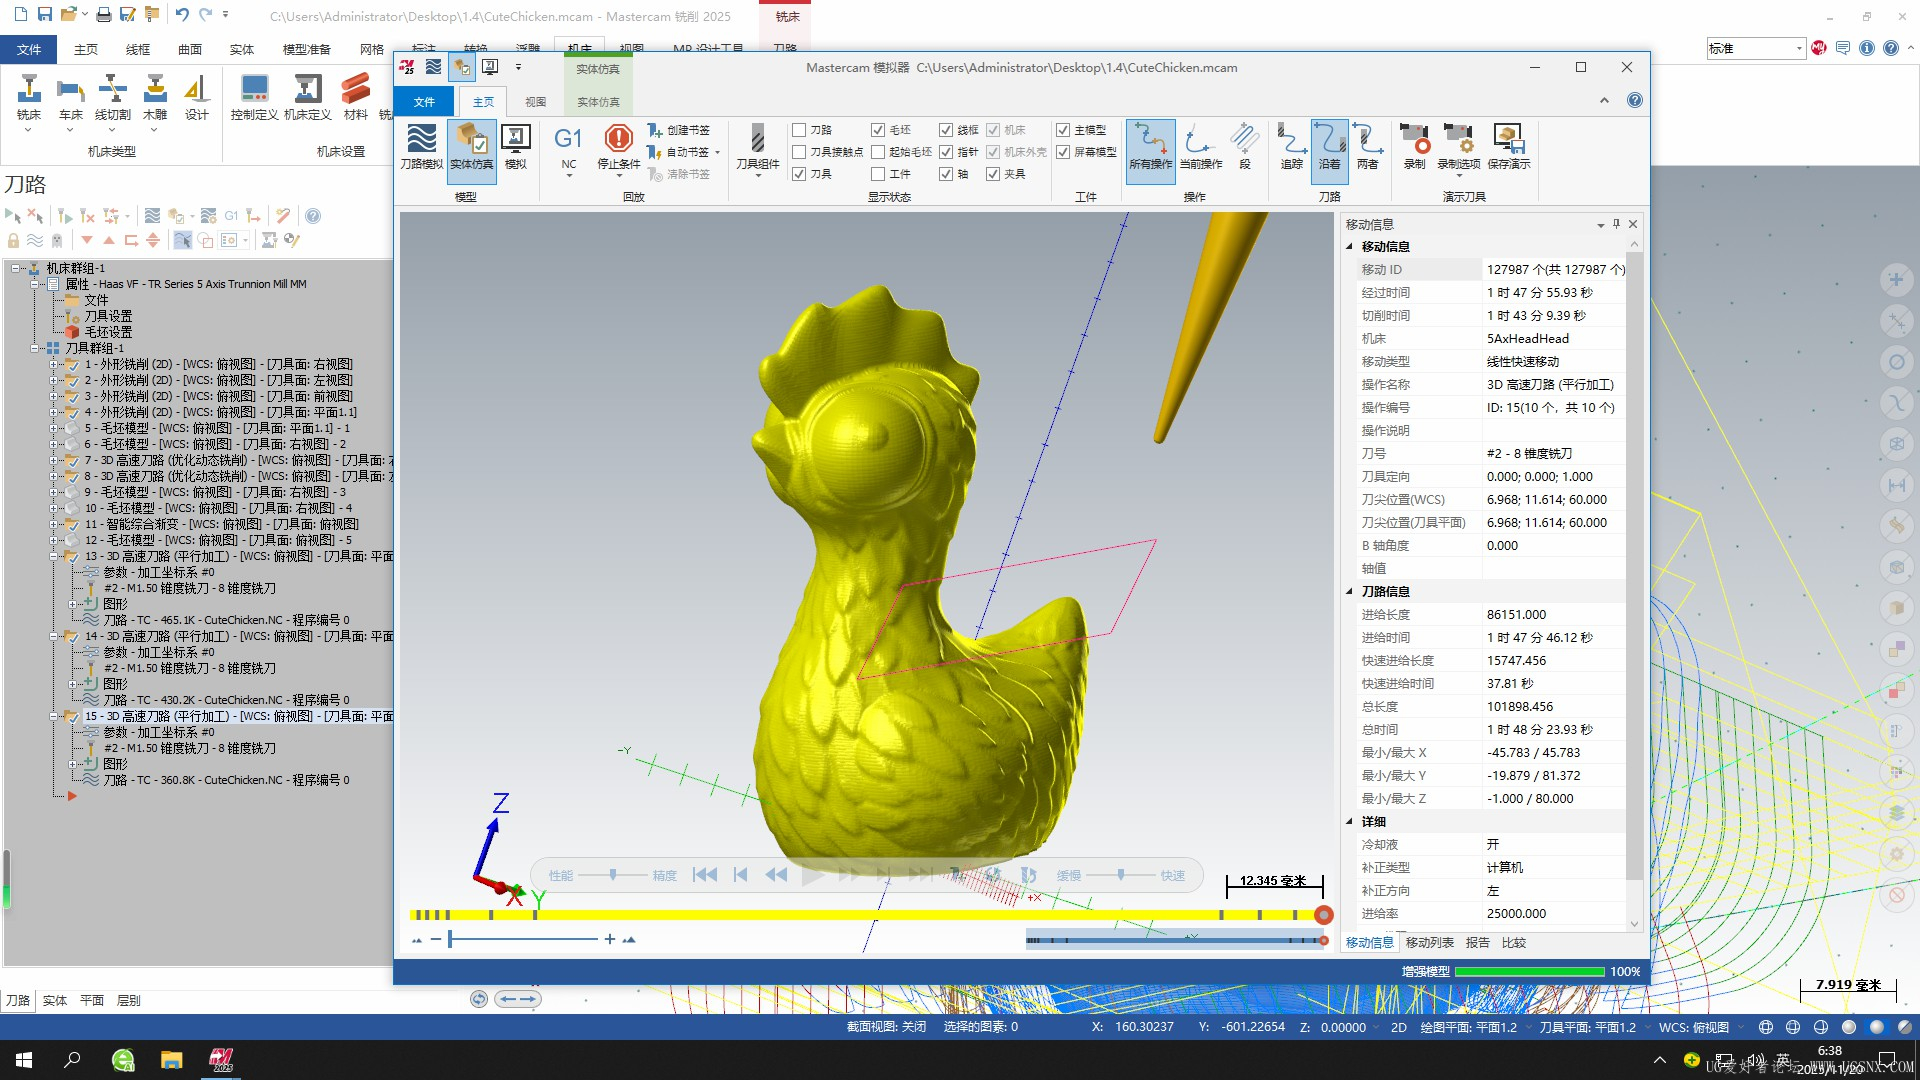Click the 快速 fast-speed slider end label
This screenshot has height=1080, width=1920.
[1172, 876]
